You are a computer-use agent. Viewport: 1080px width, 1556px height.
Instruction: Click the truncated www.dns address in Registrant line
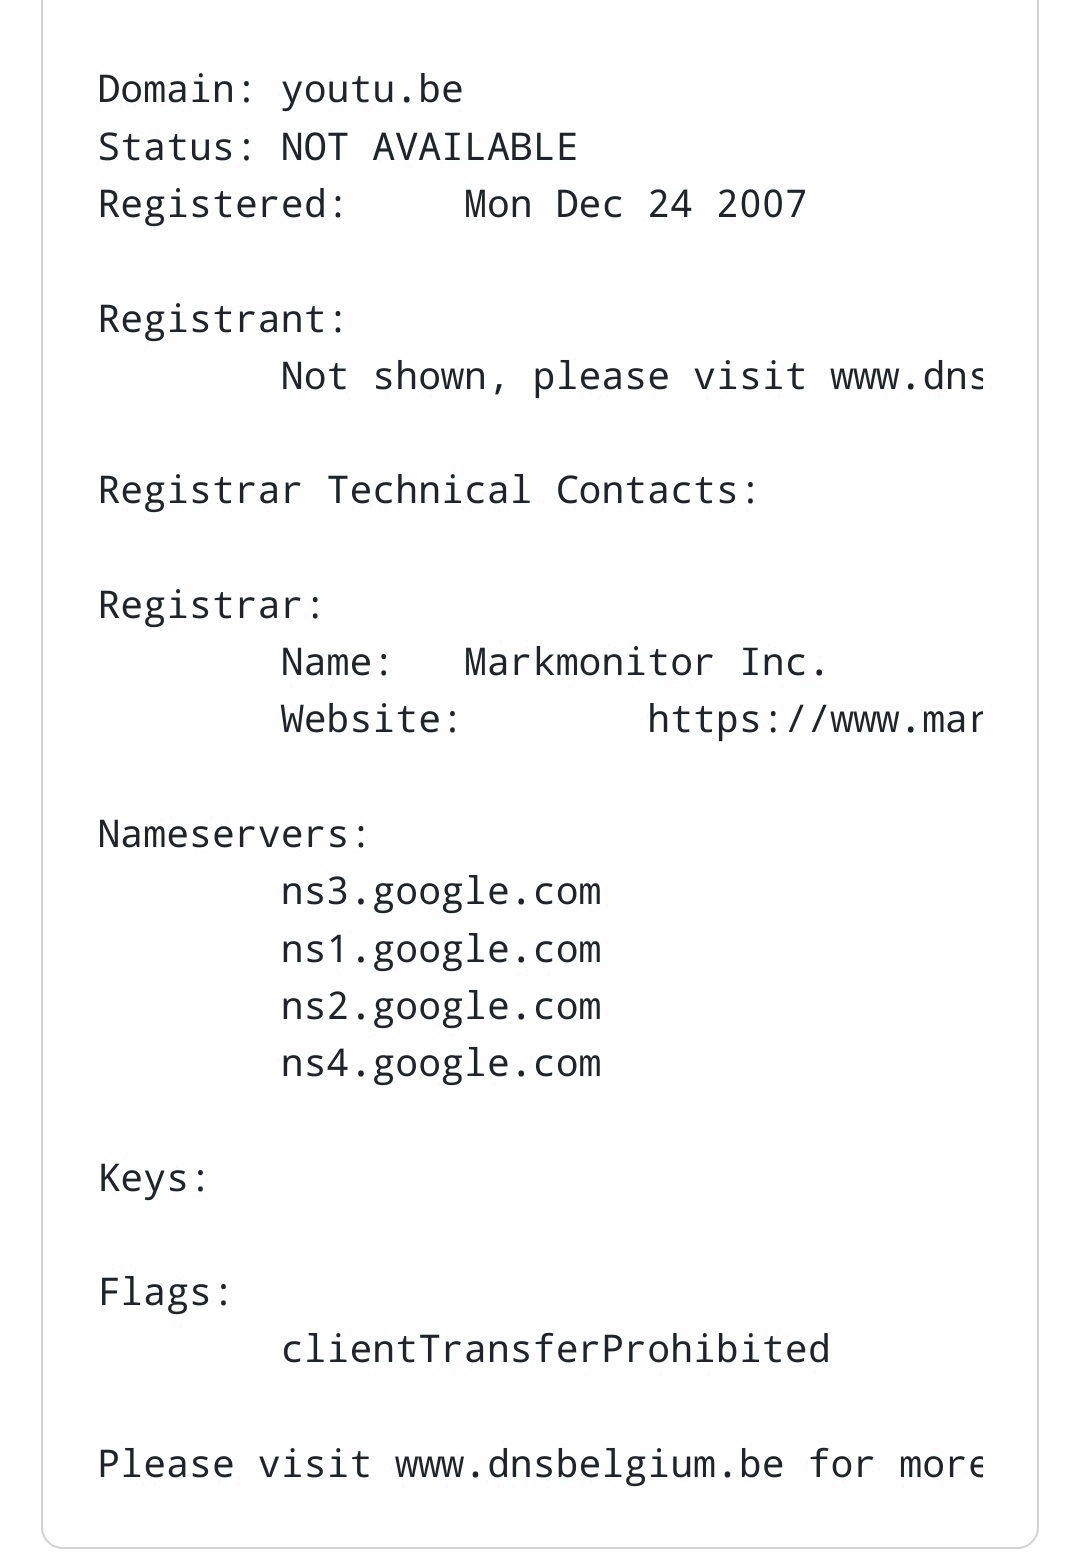[906, 377]
